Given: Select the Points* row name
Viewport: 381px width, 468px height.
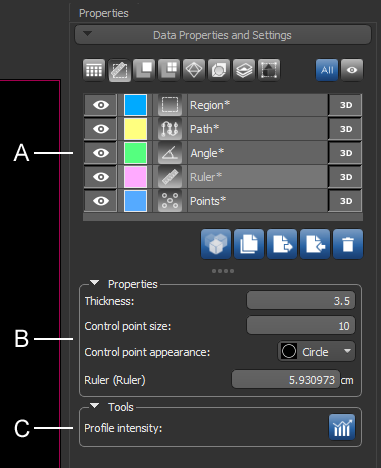Looking at the screenshot, I should click(x=257, y=201).
